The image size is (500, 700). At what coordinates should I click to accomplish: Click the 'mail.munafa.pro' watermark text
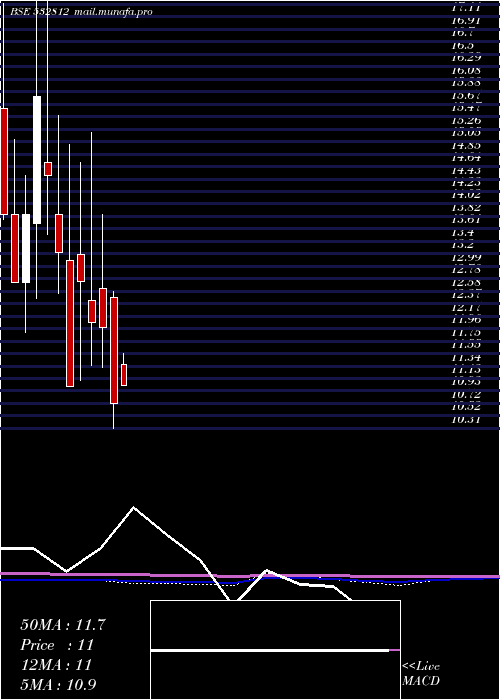tap(113, 12)
